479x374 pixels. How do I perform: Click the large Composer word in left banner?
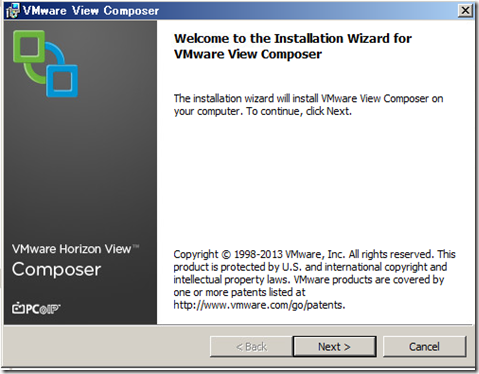(x=56, y=269)
